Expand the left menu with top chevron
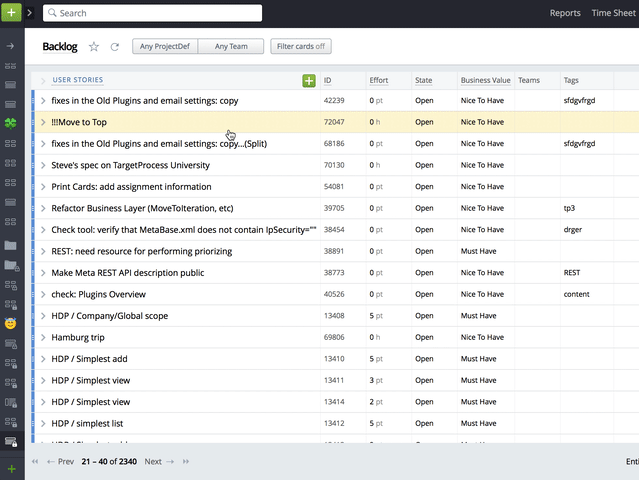 point(29,13)
